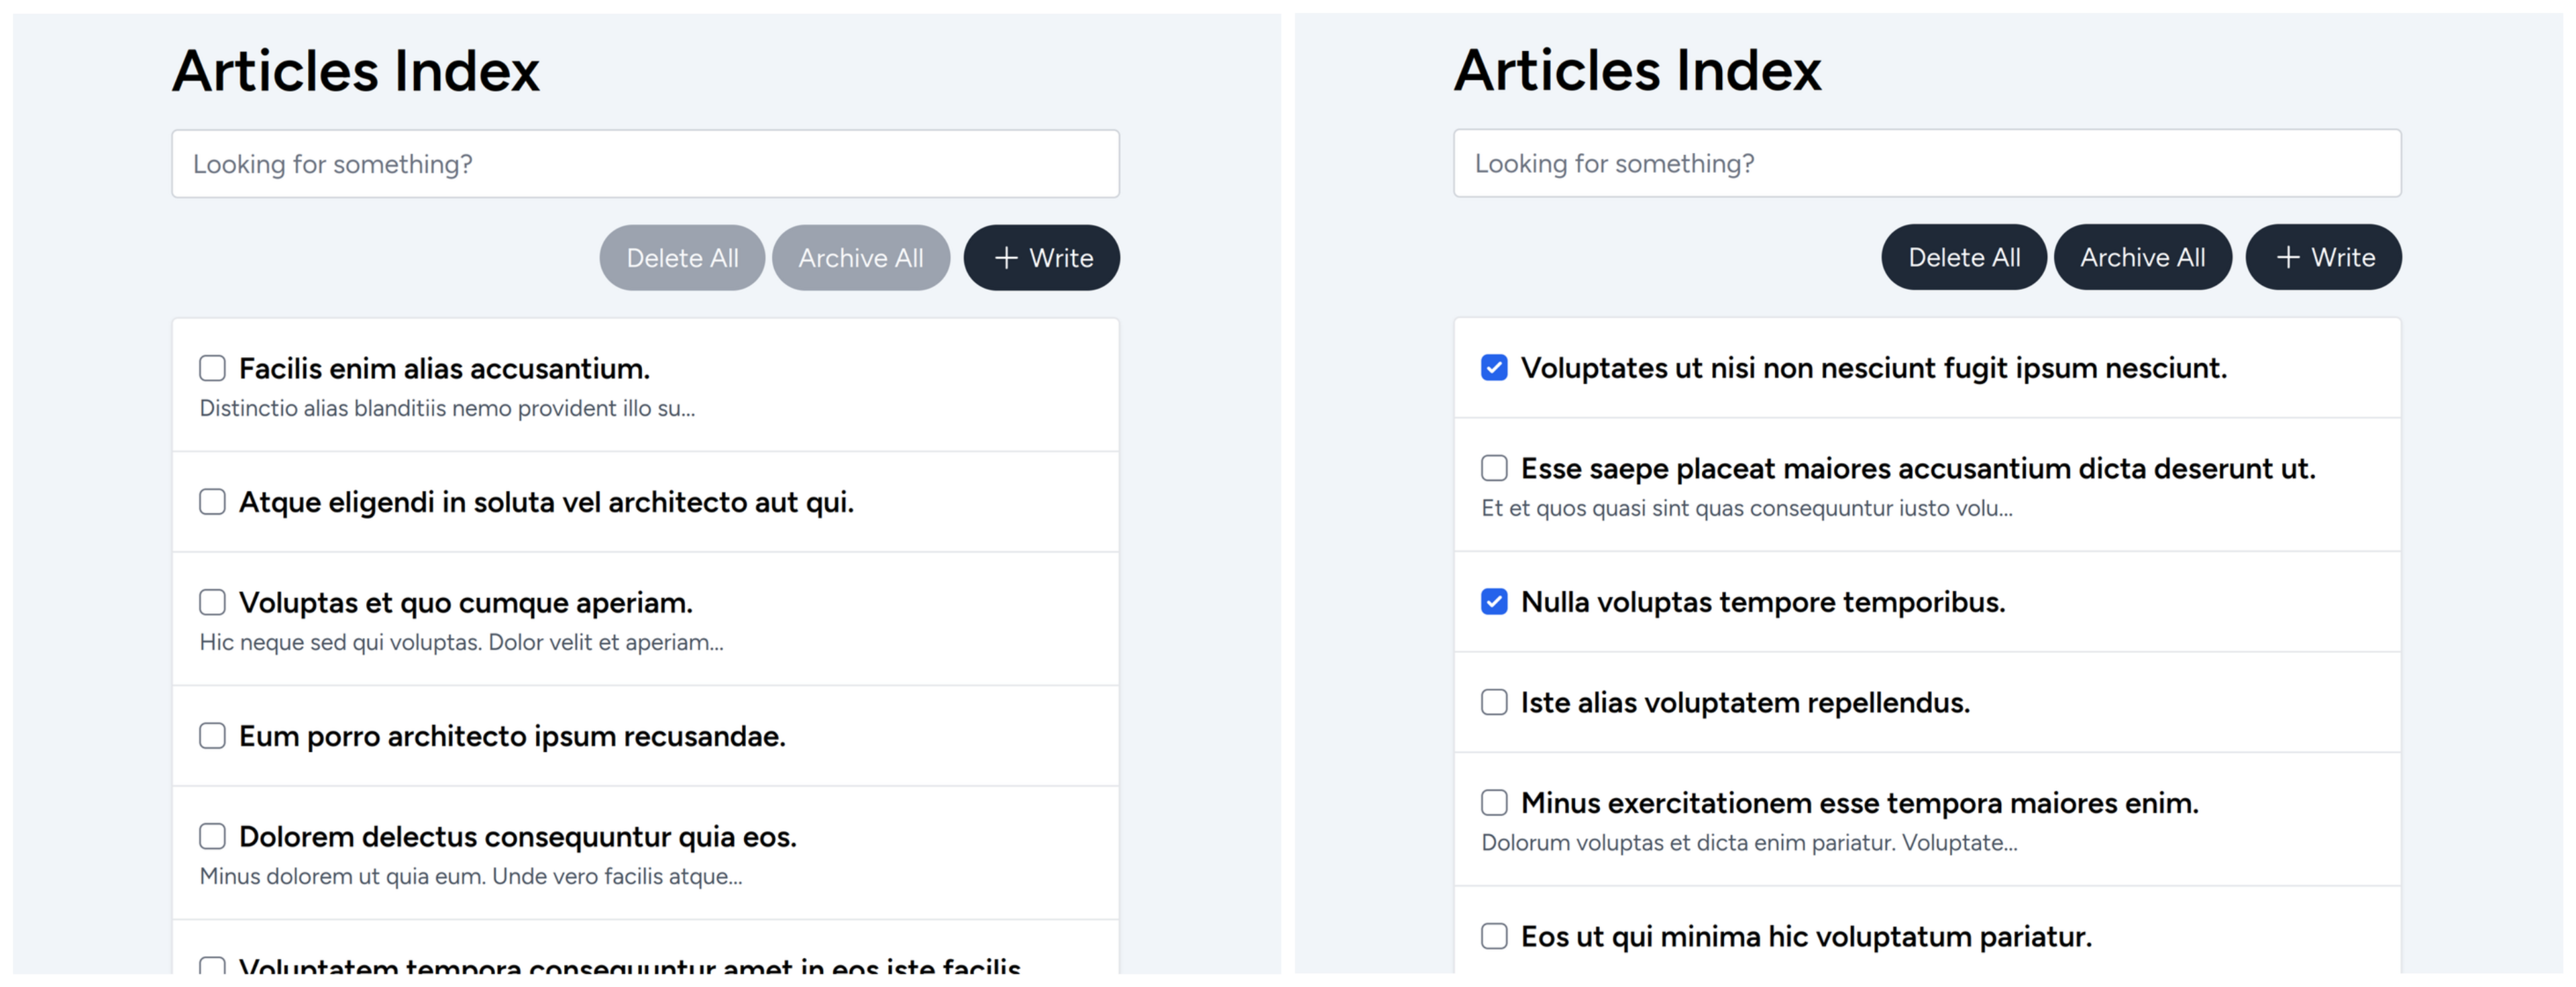Archive selected articles with dark Archive All
This screenshot has width=2576, height=987.
tap(2143, 257)
